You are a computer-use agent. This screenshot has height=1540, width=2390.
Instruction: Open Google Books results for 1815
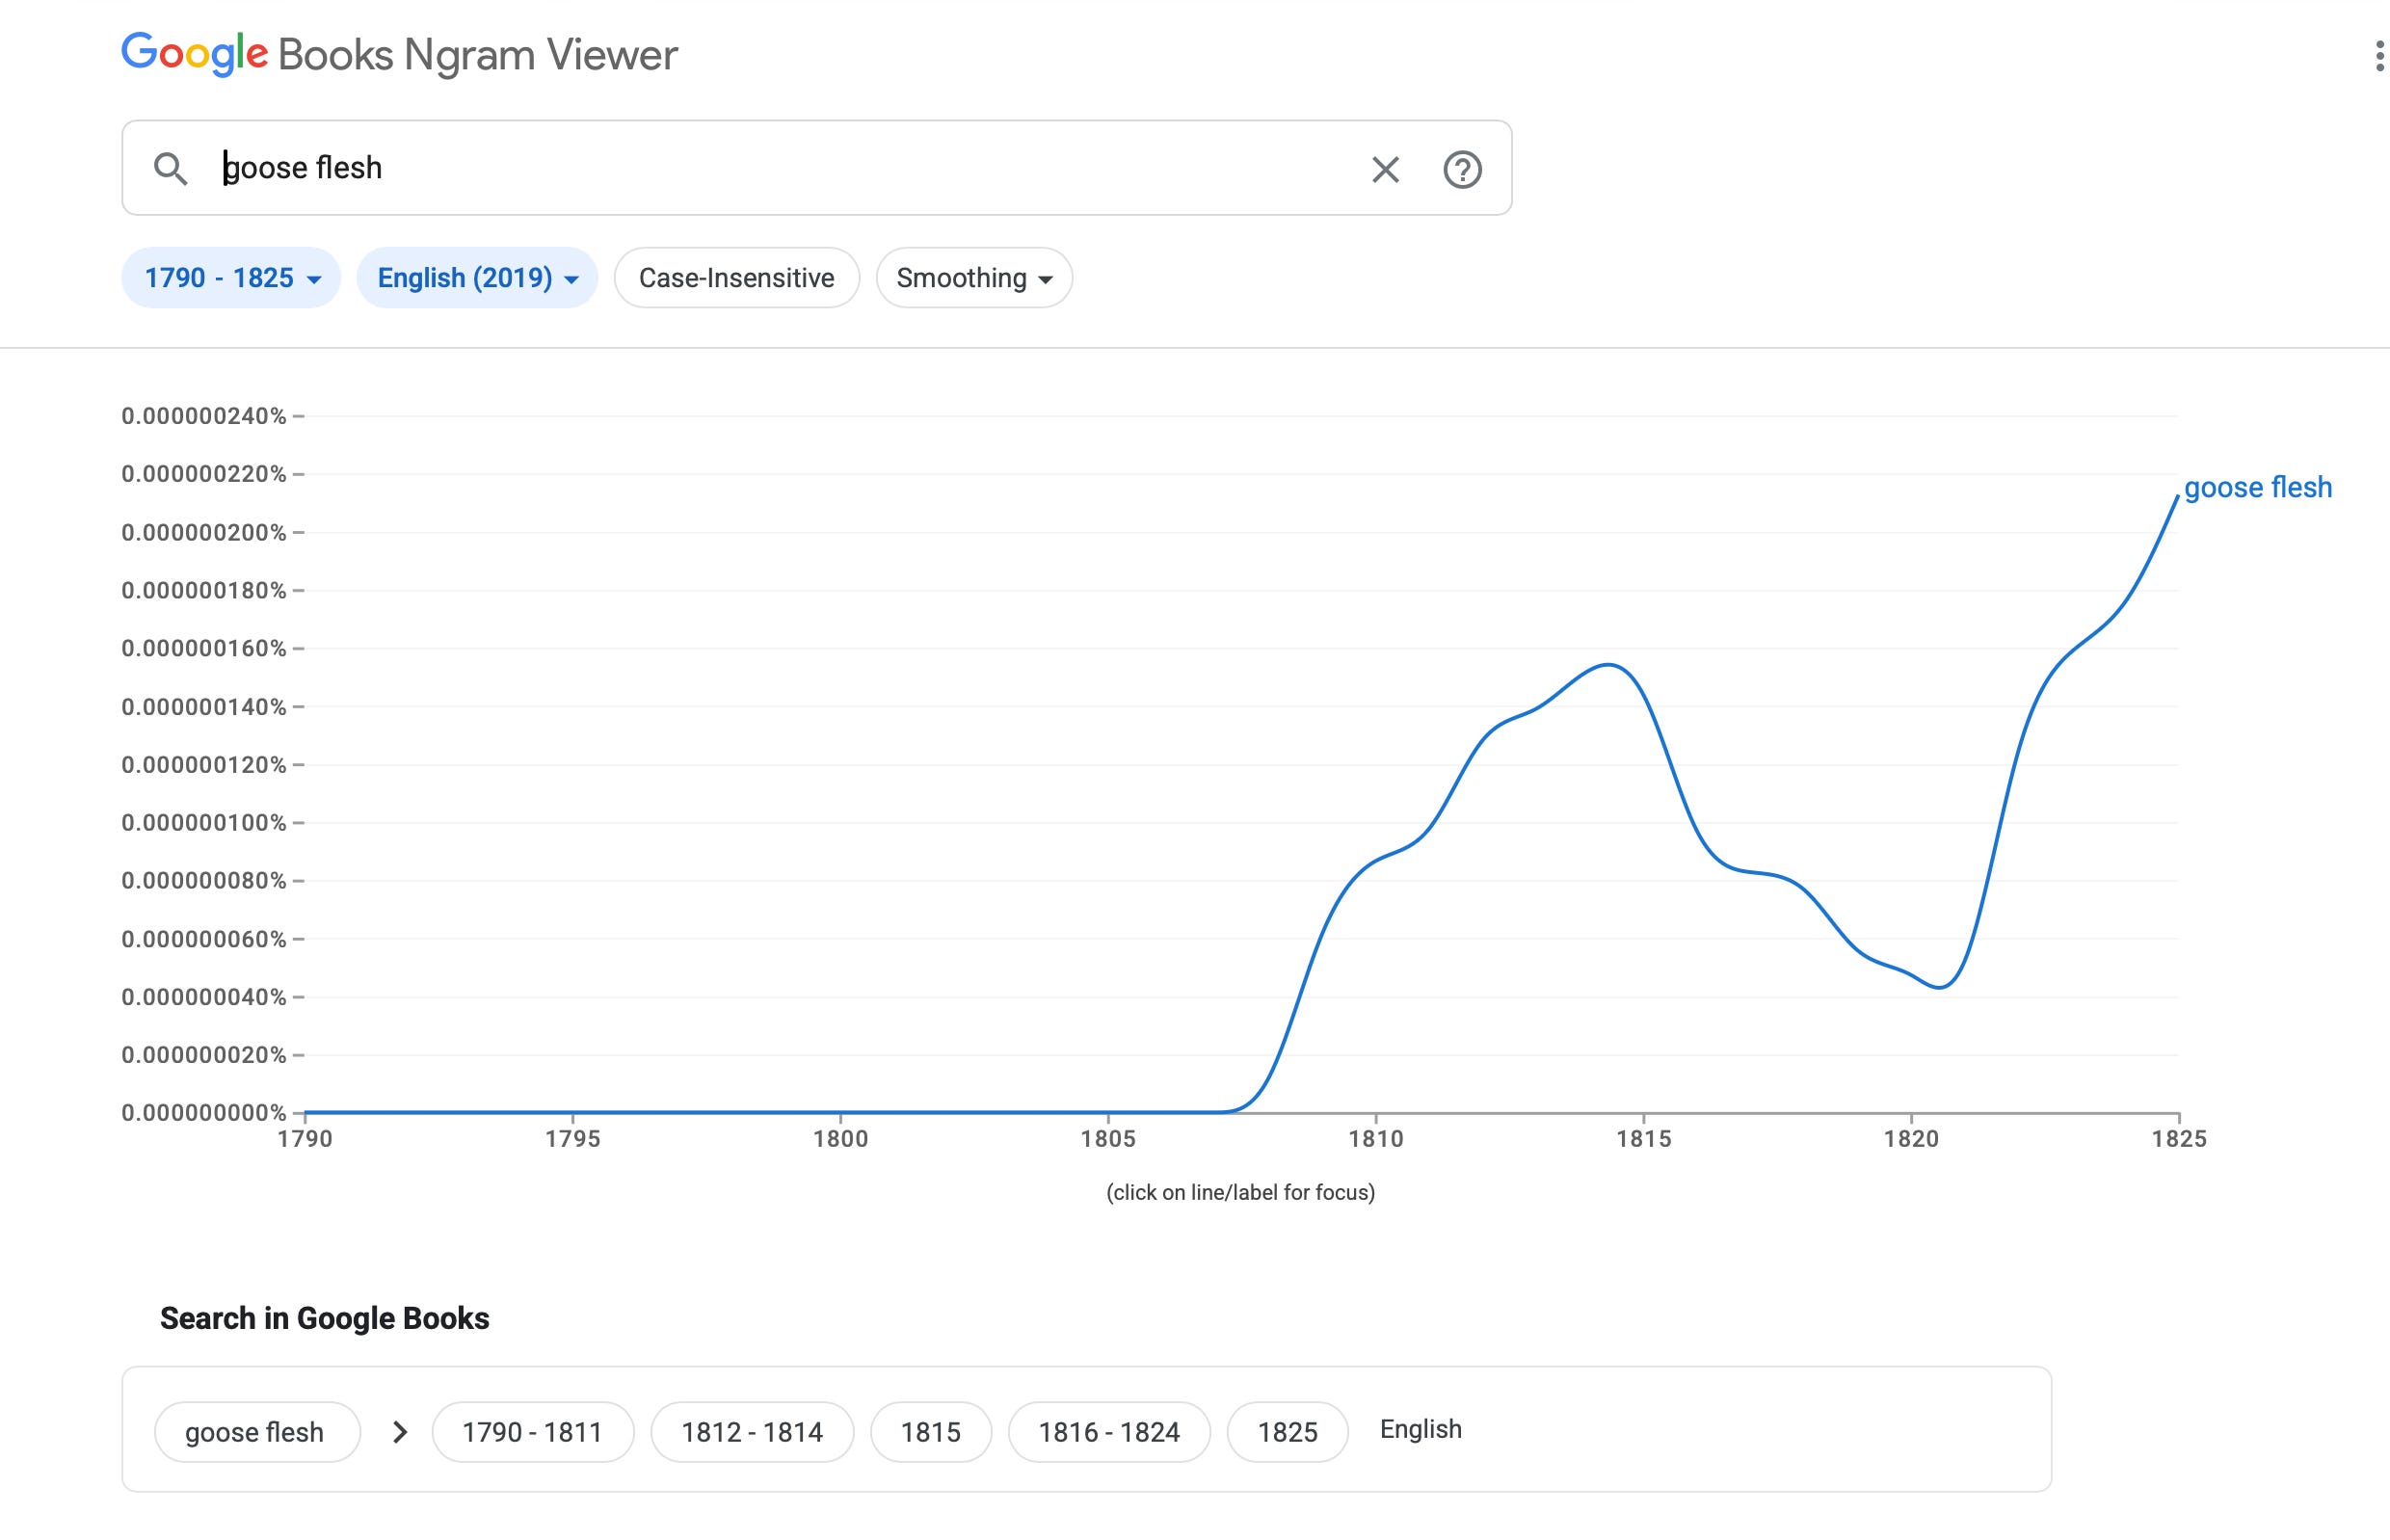click(x=931, y=1432)
